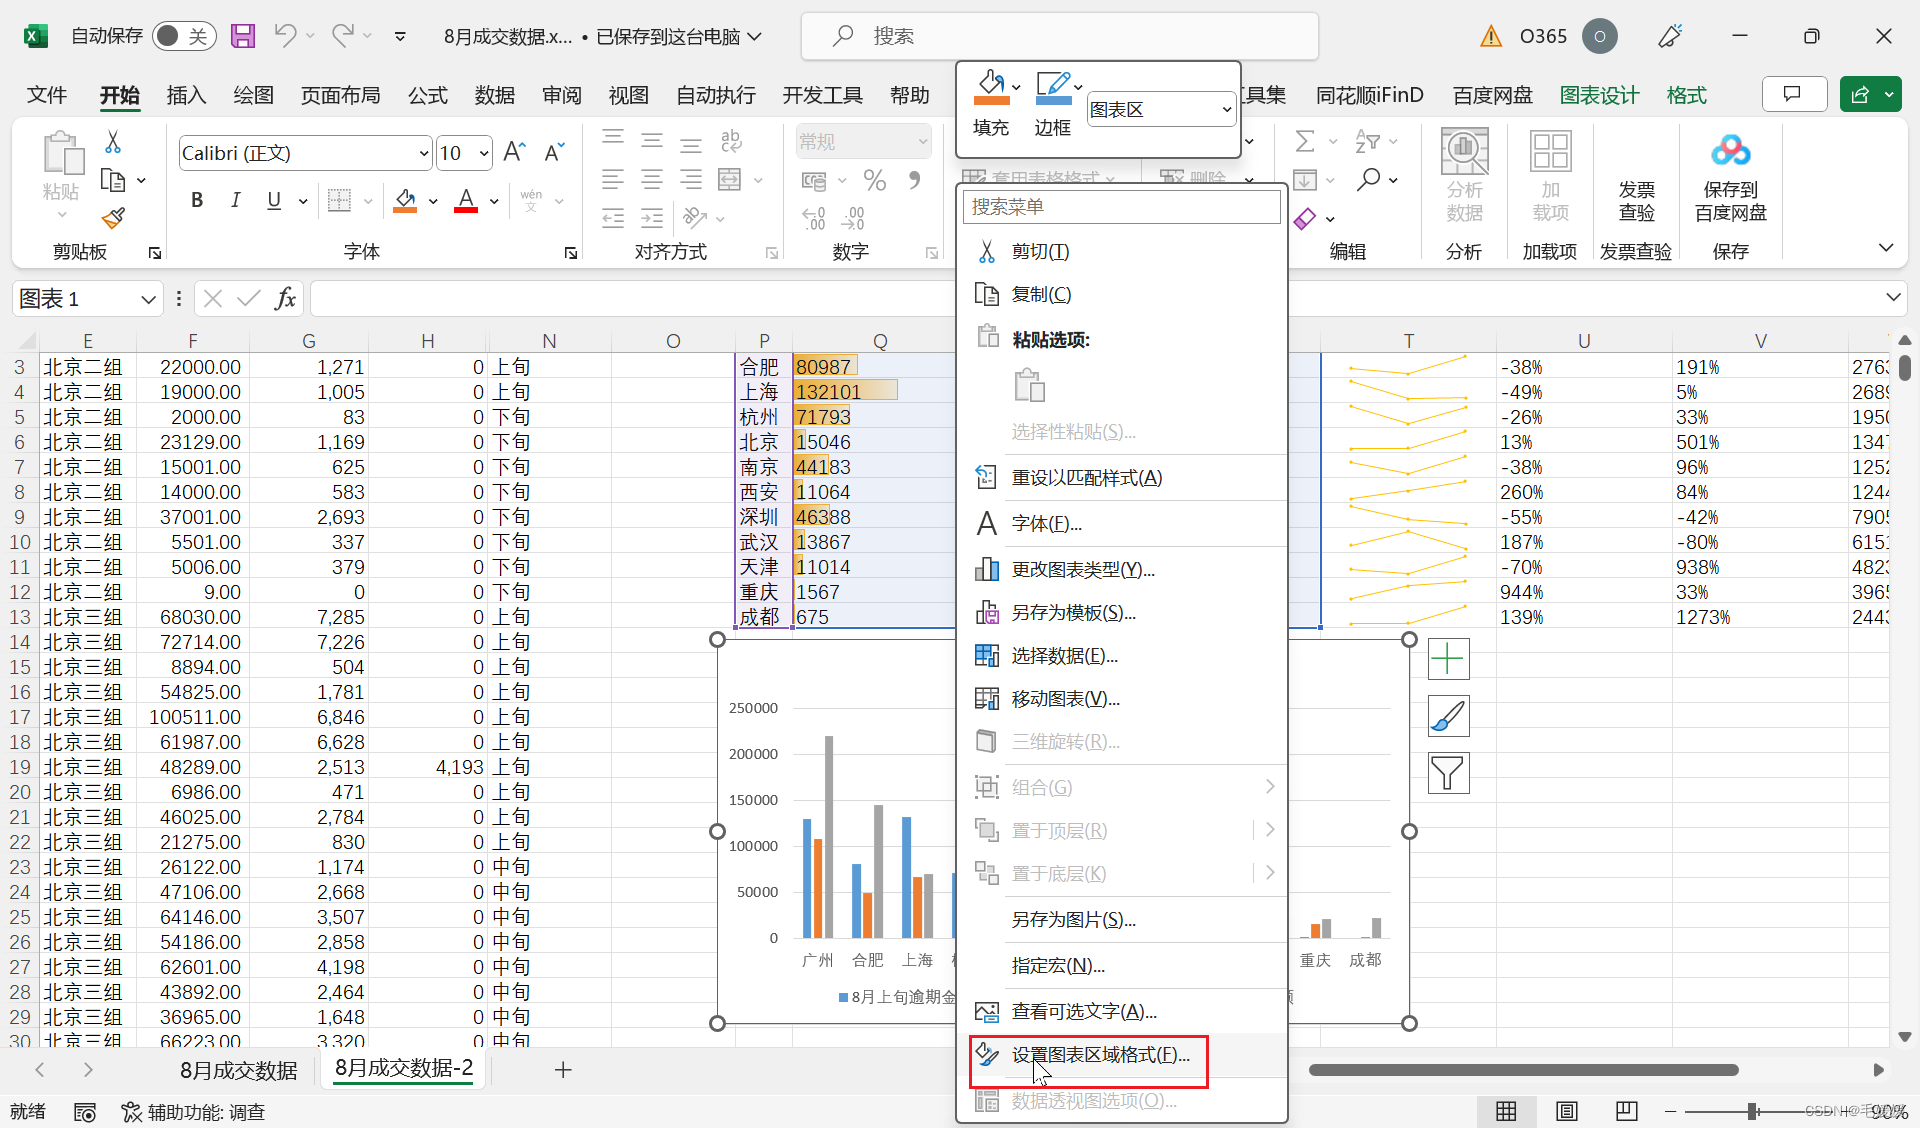Open font color dropdown arrow
This screenshot has height=1128, width=1920.
pyautogui.click(x=494, y=201)
